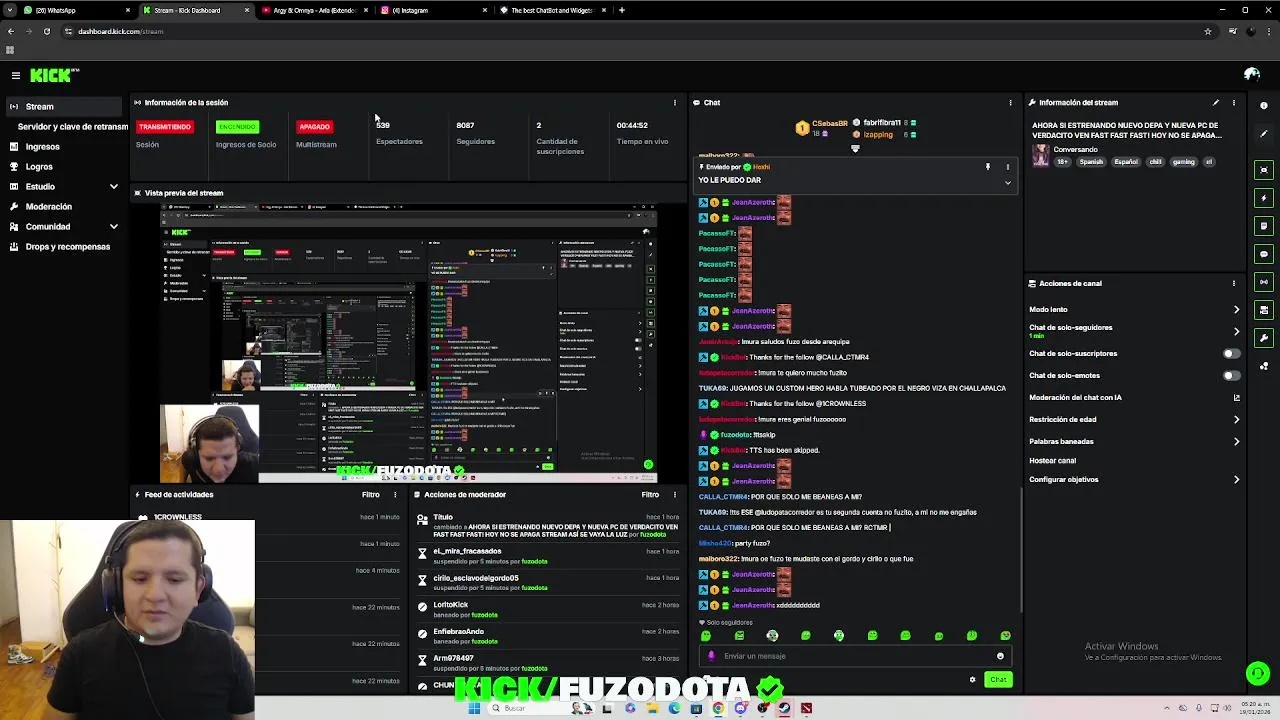1280x720 pixels.
Task: Open Filtro in Feed de actividades
Action: [371, 494]
